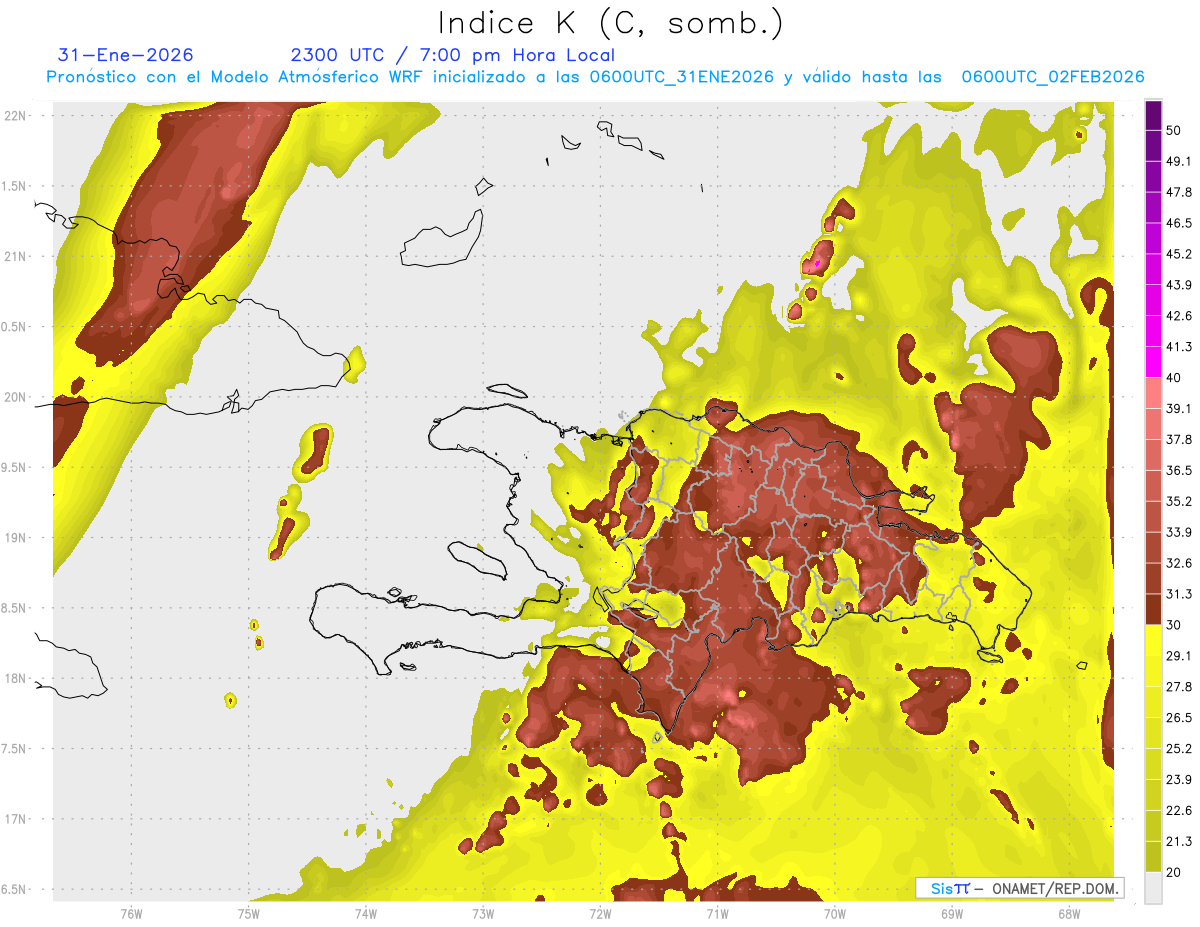This screenshot has height=927, width=1200.
Task: Click the colorbar value '32.6'
Action: pos(1179,563)
